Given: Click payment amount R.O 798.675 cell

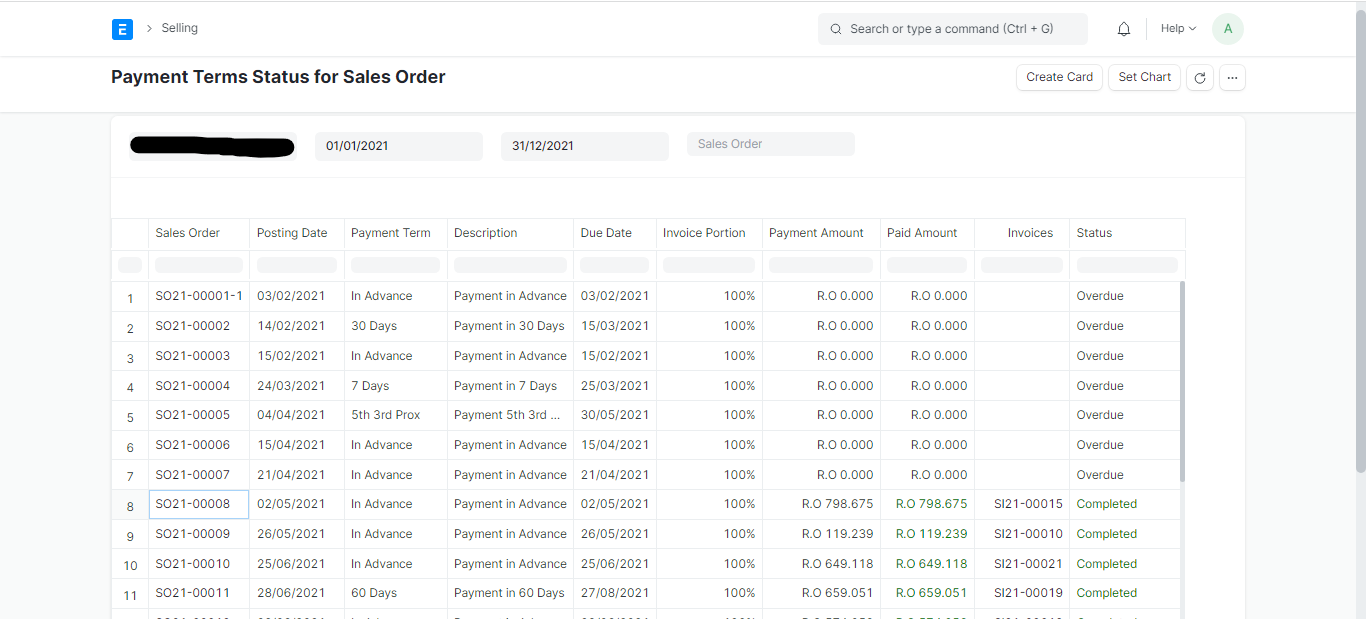Looking at the screenshot, I should pyautogui.click(x=821, y=504).
